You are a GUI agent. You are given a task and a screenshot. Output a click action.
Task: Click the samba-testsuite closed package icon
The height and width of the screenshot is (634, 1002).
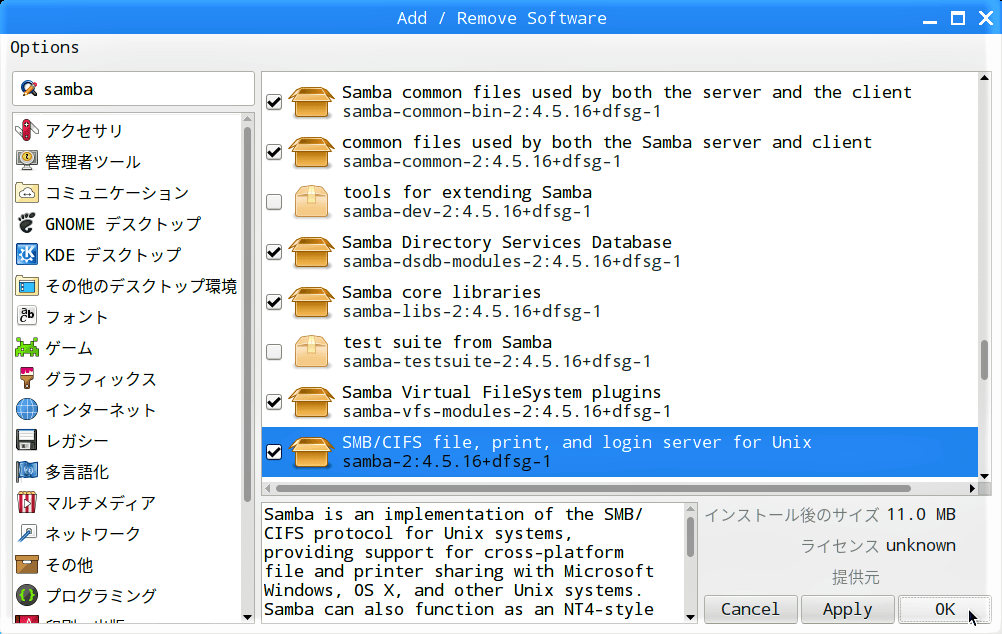click(311, 352)
